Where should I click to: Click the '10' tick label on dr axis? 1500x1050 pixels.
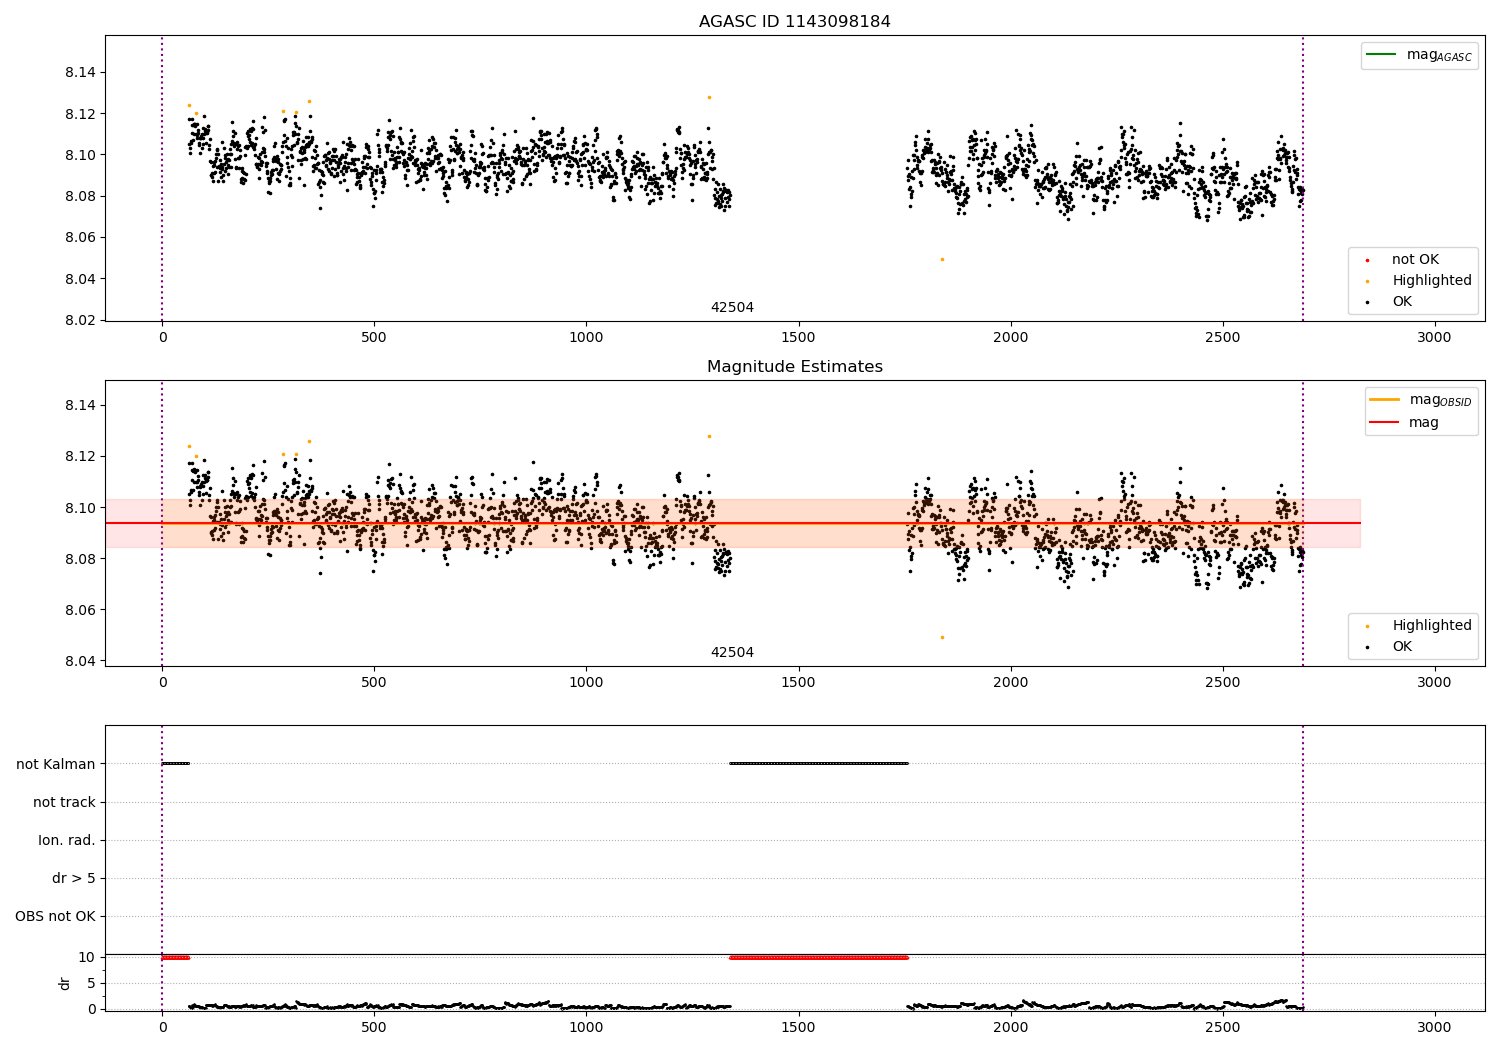pos(87,957)
